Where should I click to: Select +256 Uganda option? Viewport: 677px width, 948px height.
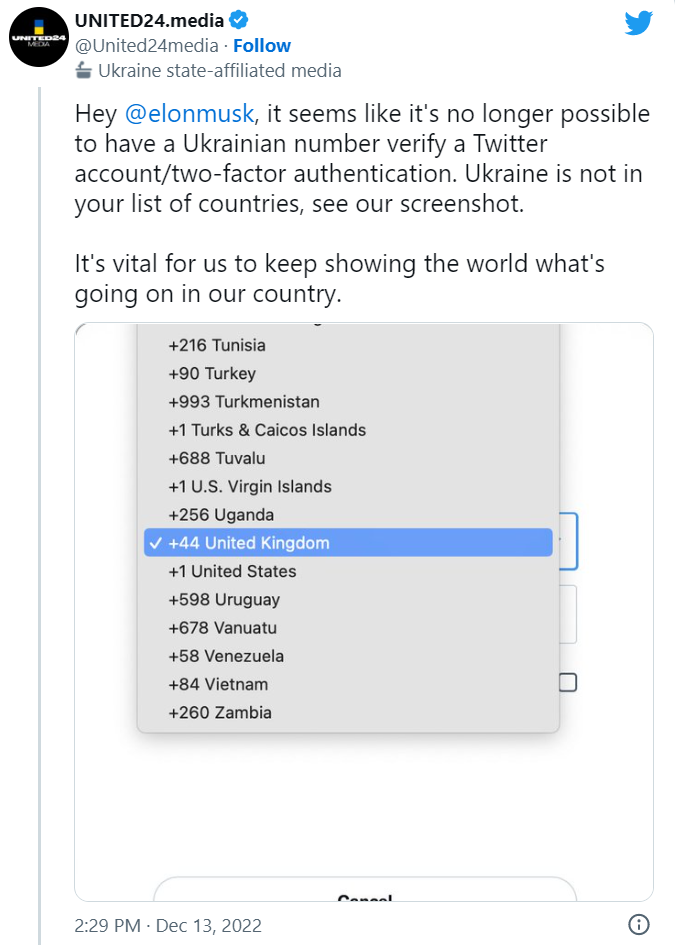[x=221, y=515]
